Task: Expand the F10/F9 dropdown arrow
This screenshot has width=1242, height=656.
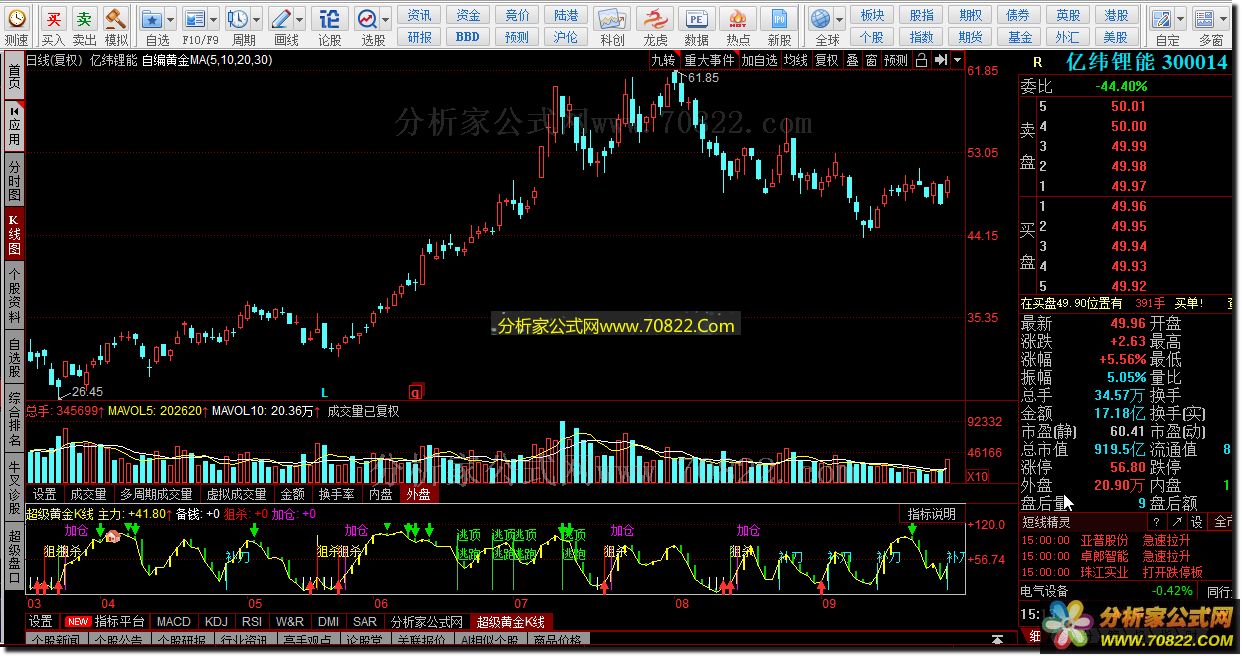Action: tap(215, 19)
